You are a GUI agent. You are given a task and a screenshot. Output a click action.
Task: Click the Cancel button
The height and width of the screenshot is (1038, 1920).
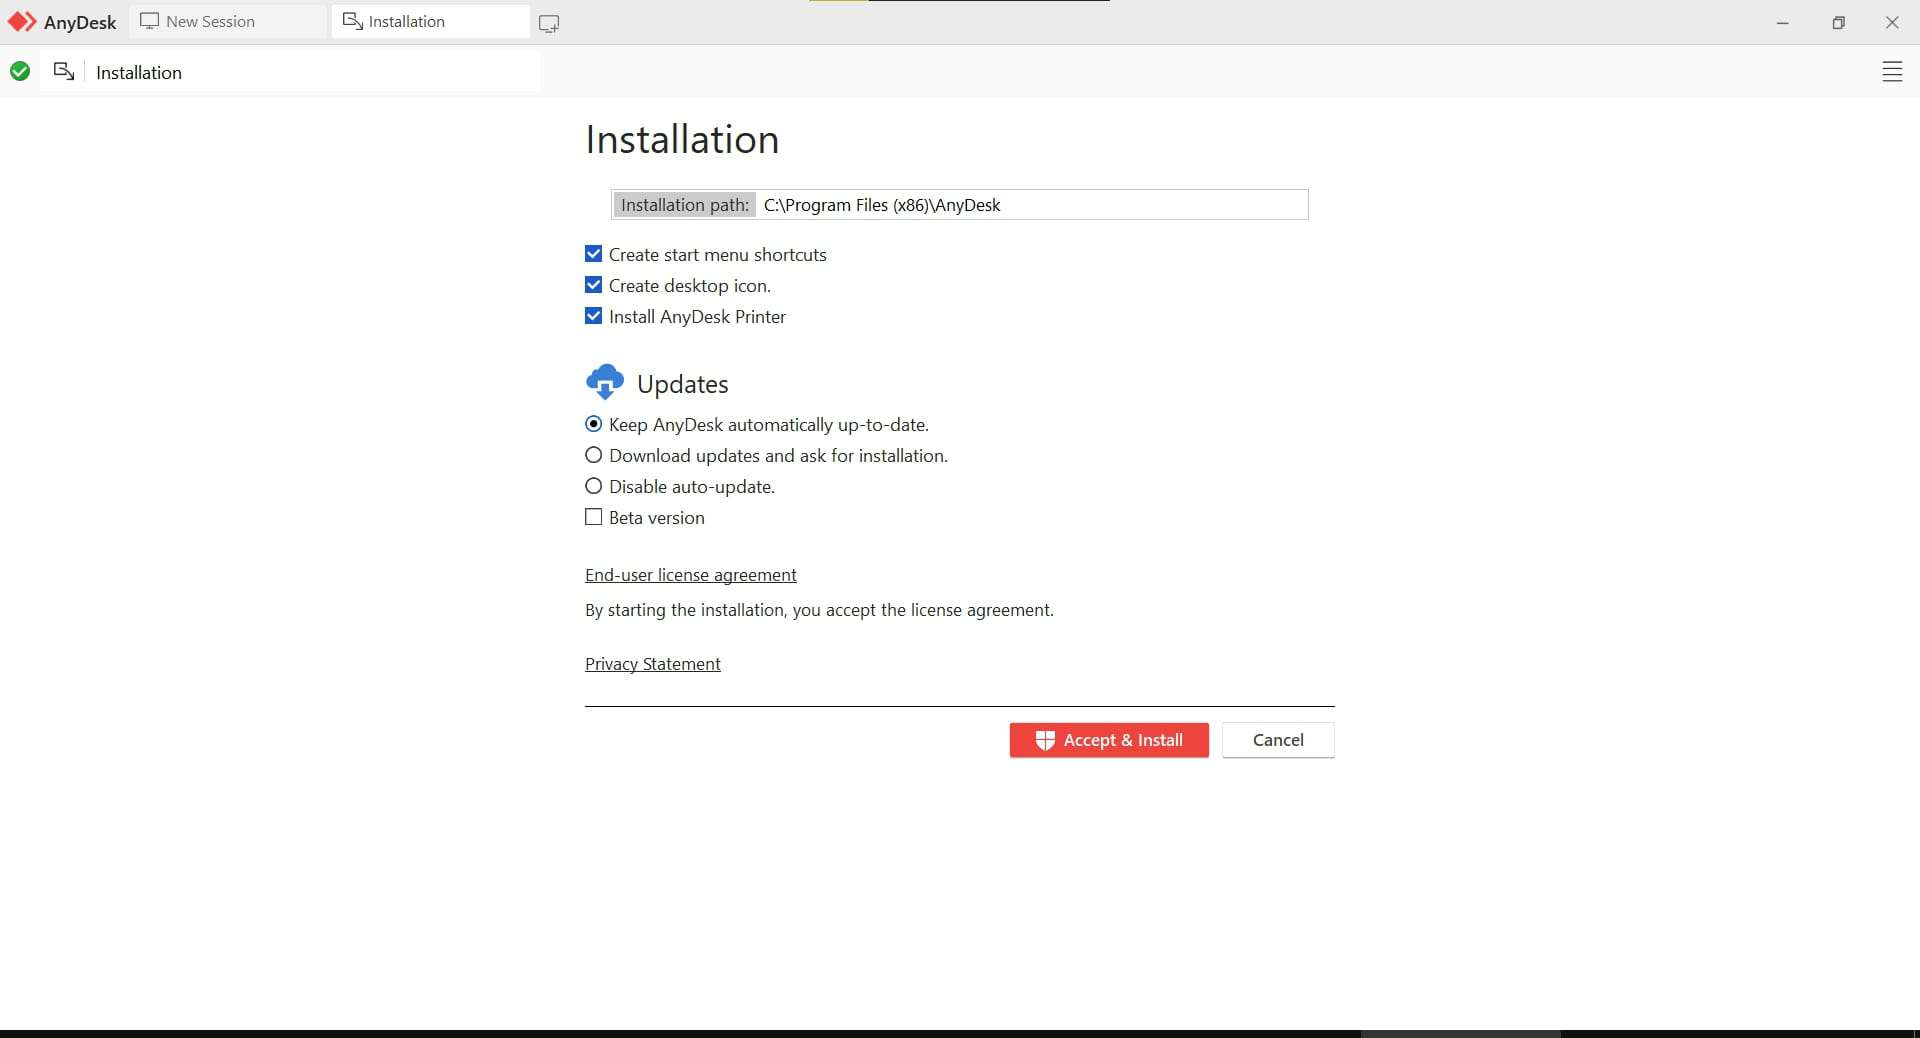tap(1278, 740)
